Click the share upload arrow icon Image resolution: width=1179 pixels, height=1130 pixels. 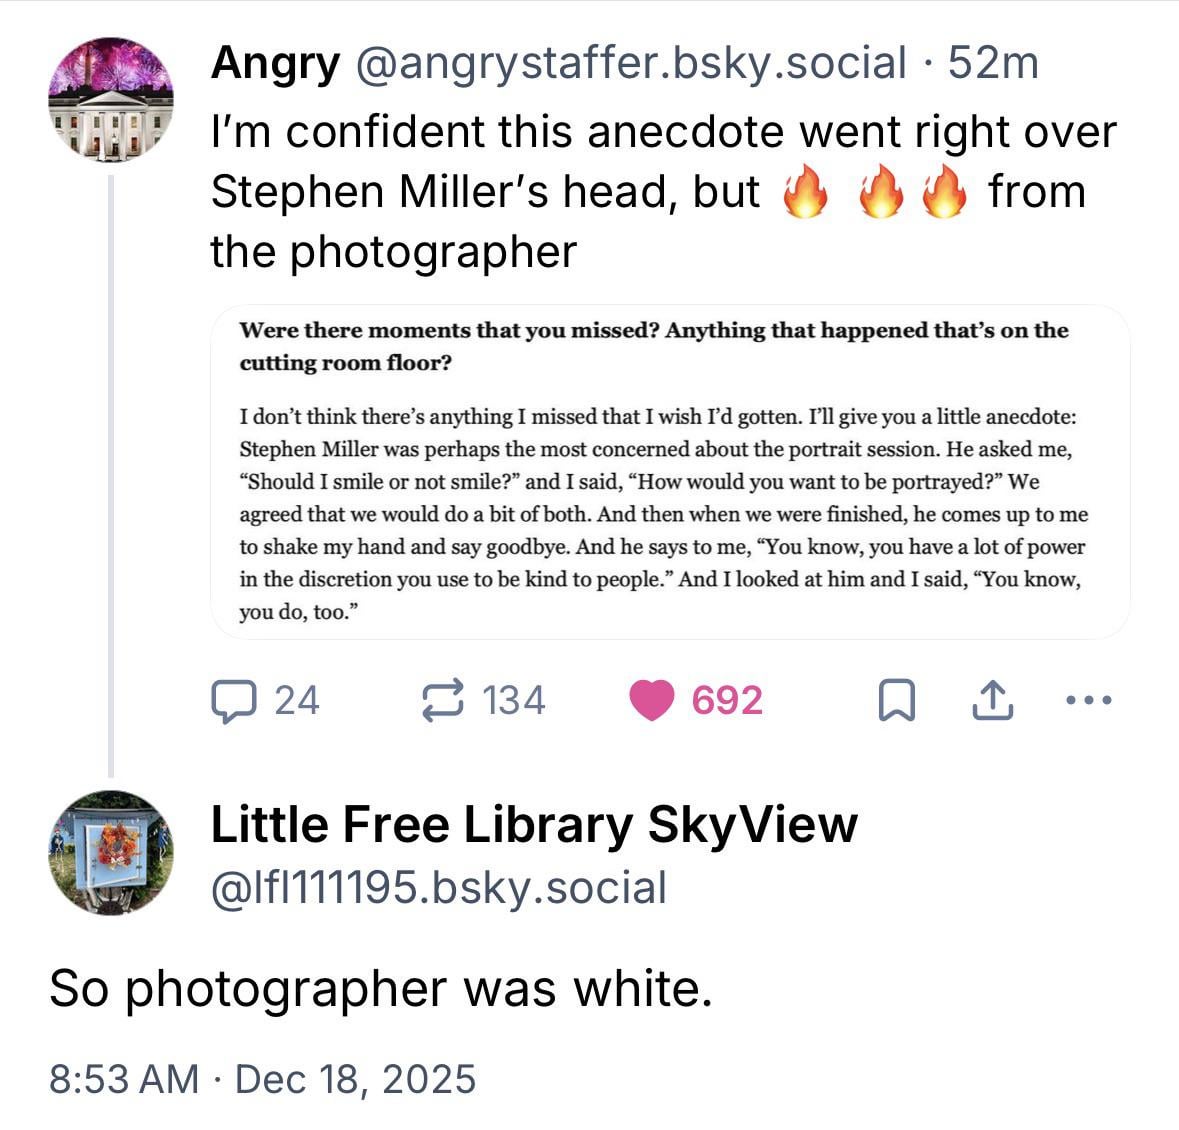point(992,700)
